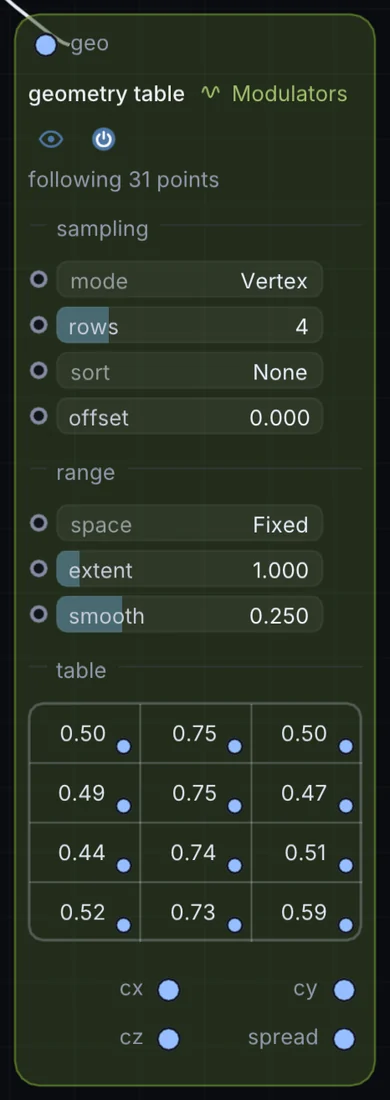Viewport: 390px width, 1100px height.
Task: Toggle the eye visibility icon
Action: 51,140
